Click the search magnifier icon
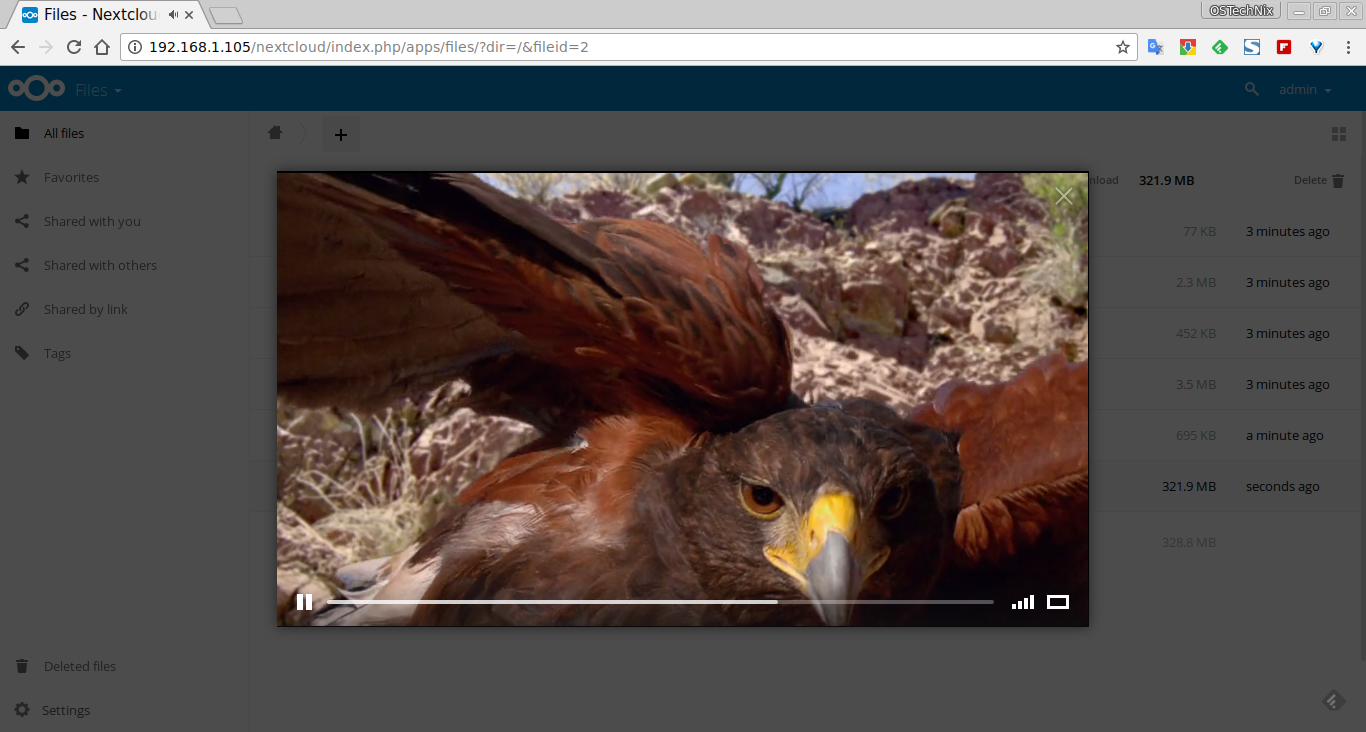This screenshot has width=1366, height=732. point(1251,90)
